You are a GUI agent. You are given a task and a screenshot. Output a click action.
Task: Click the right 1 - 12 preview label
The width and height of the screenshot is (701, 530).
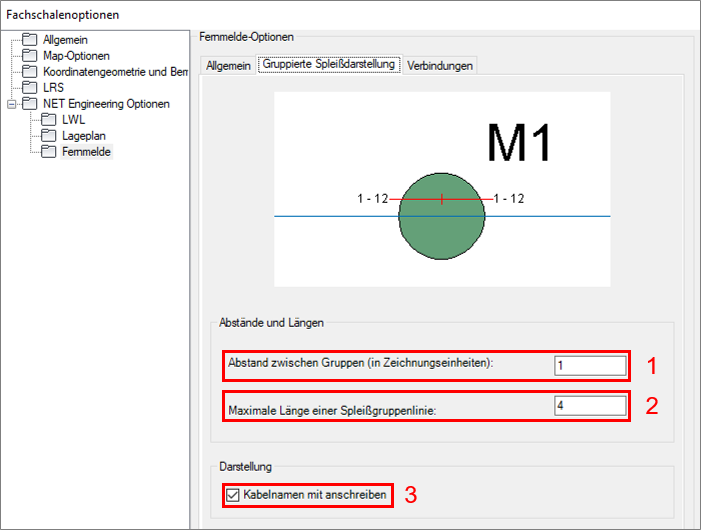[x=508, y=199]
